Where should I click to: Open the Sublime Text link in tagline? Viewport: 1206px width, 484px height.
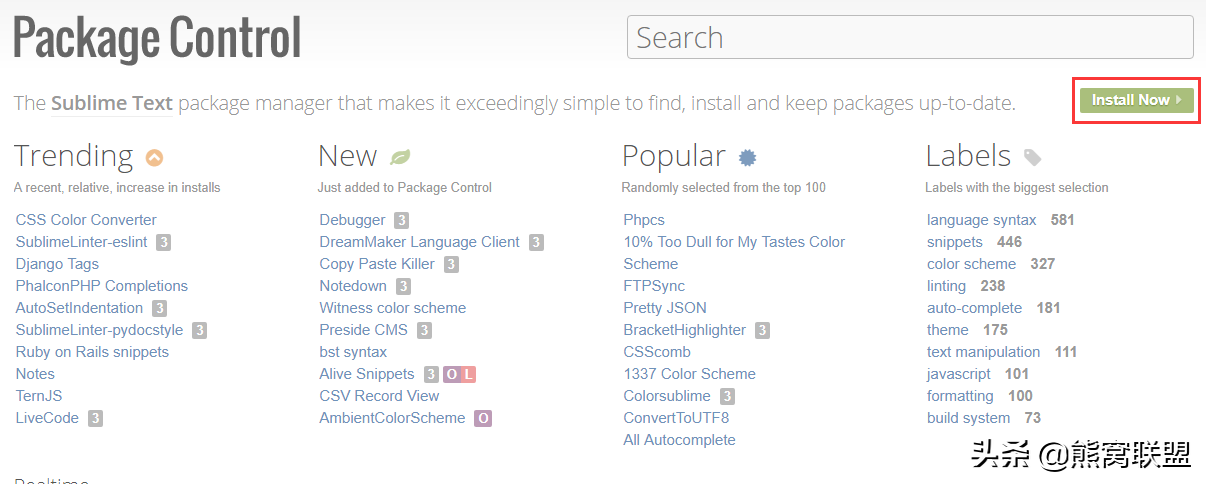(x=112, y=103)
